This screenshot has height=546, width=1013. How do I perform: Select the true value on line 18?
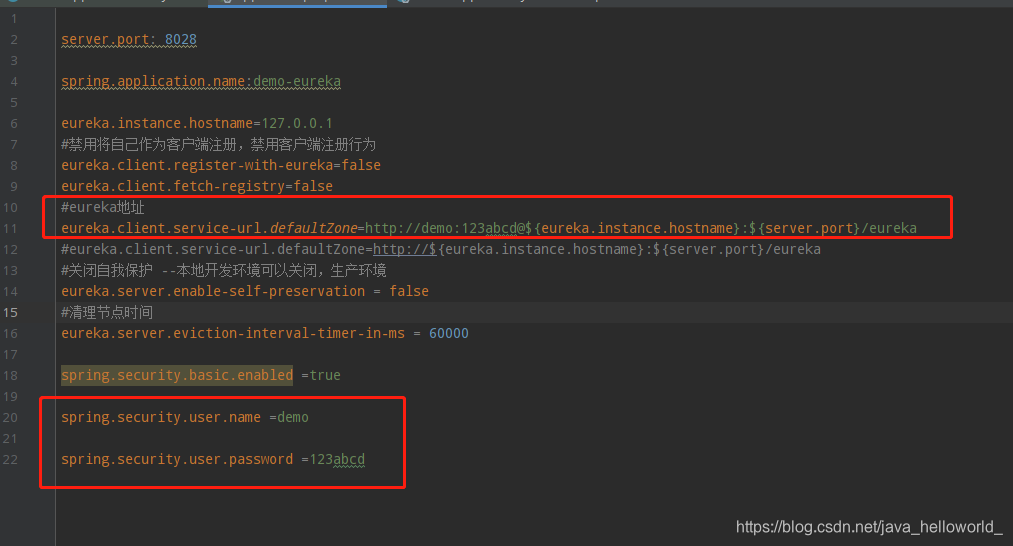pos(325,375)
